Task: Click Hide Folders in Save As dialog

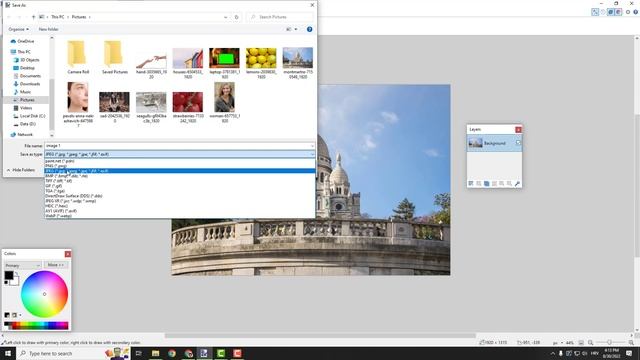Action: point(21,170)
